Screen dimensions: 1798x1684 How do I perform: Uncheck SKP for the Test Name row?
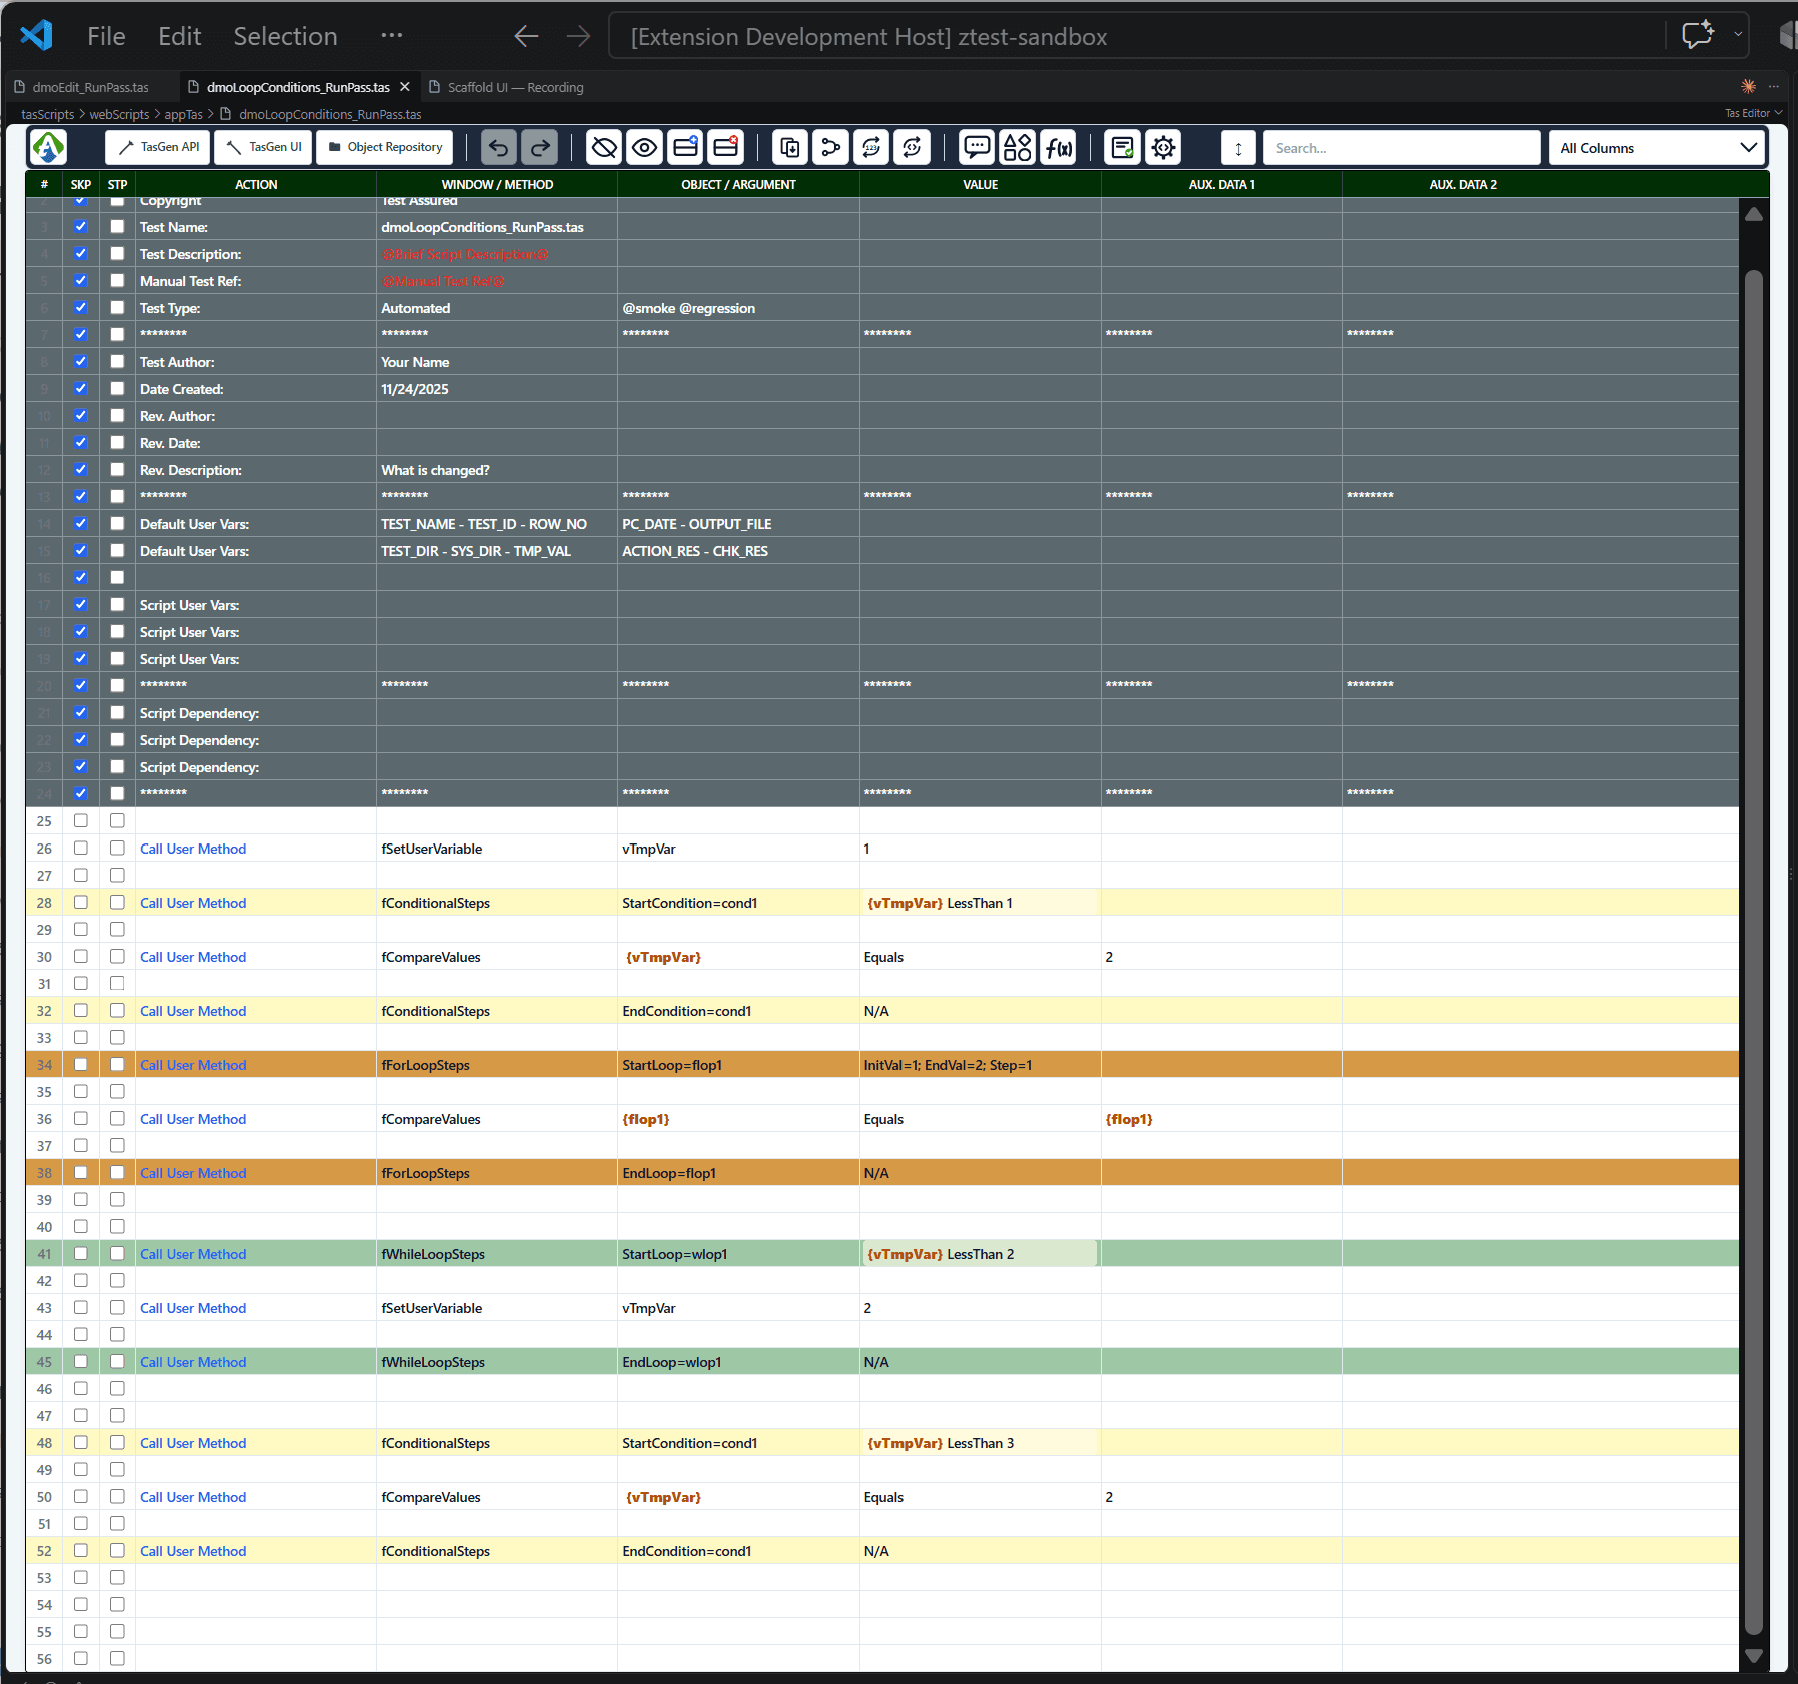point(81,227)
